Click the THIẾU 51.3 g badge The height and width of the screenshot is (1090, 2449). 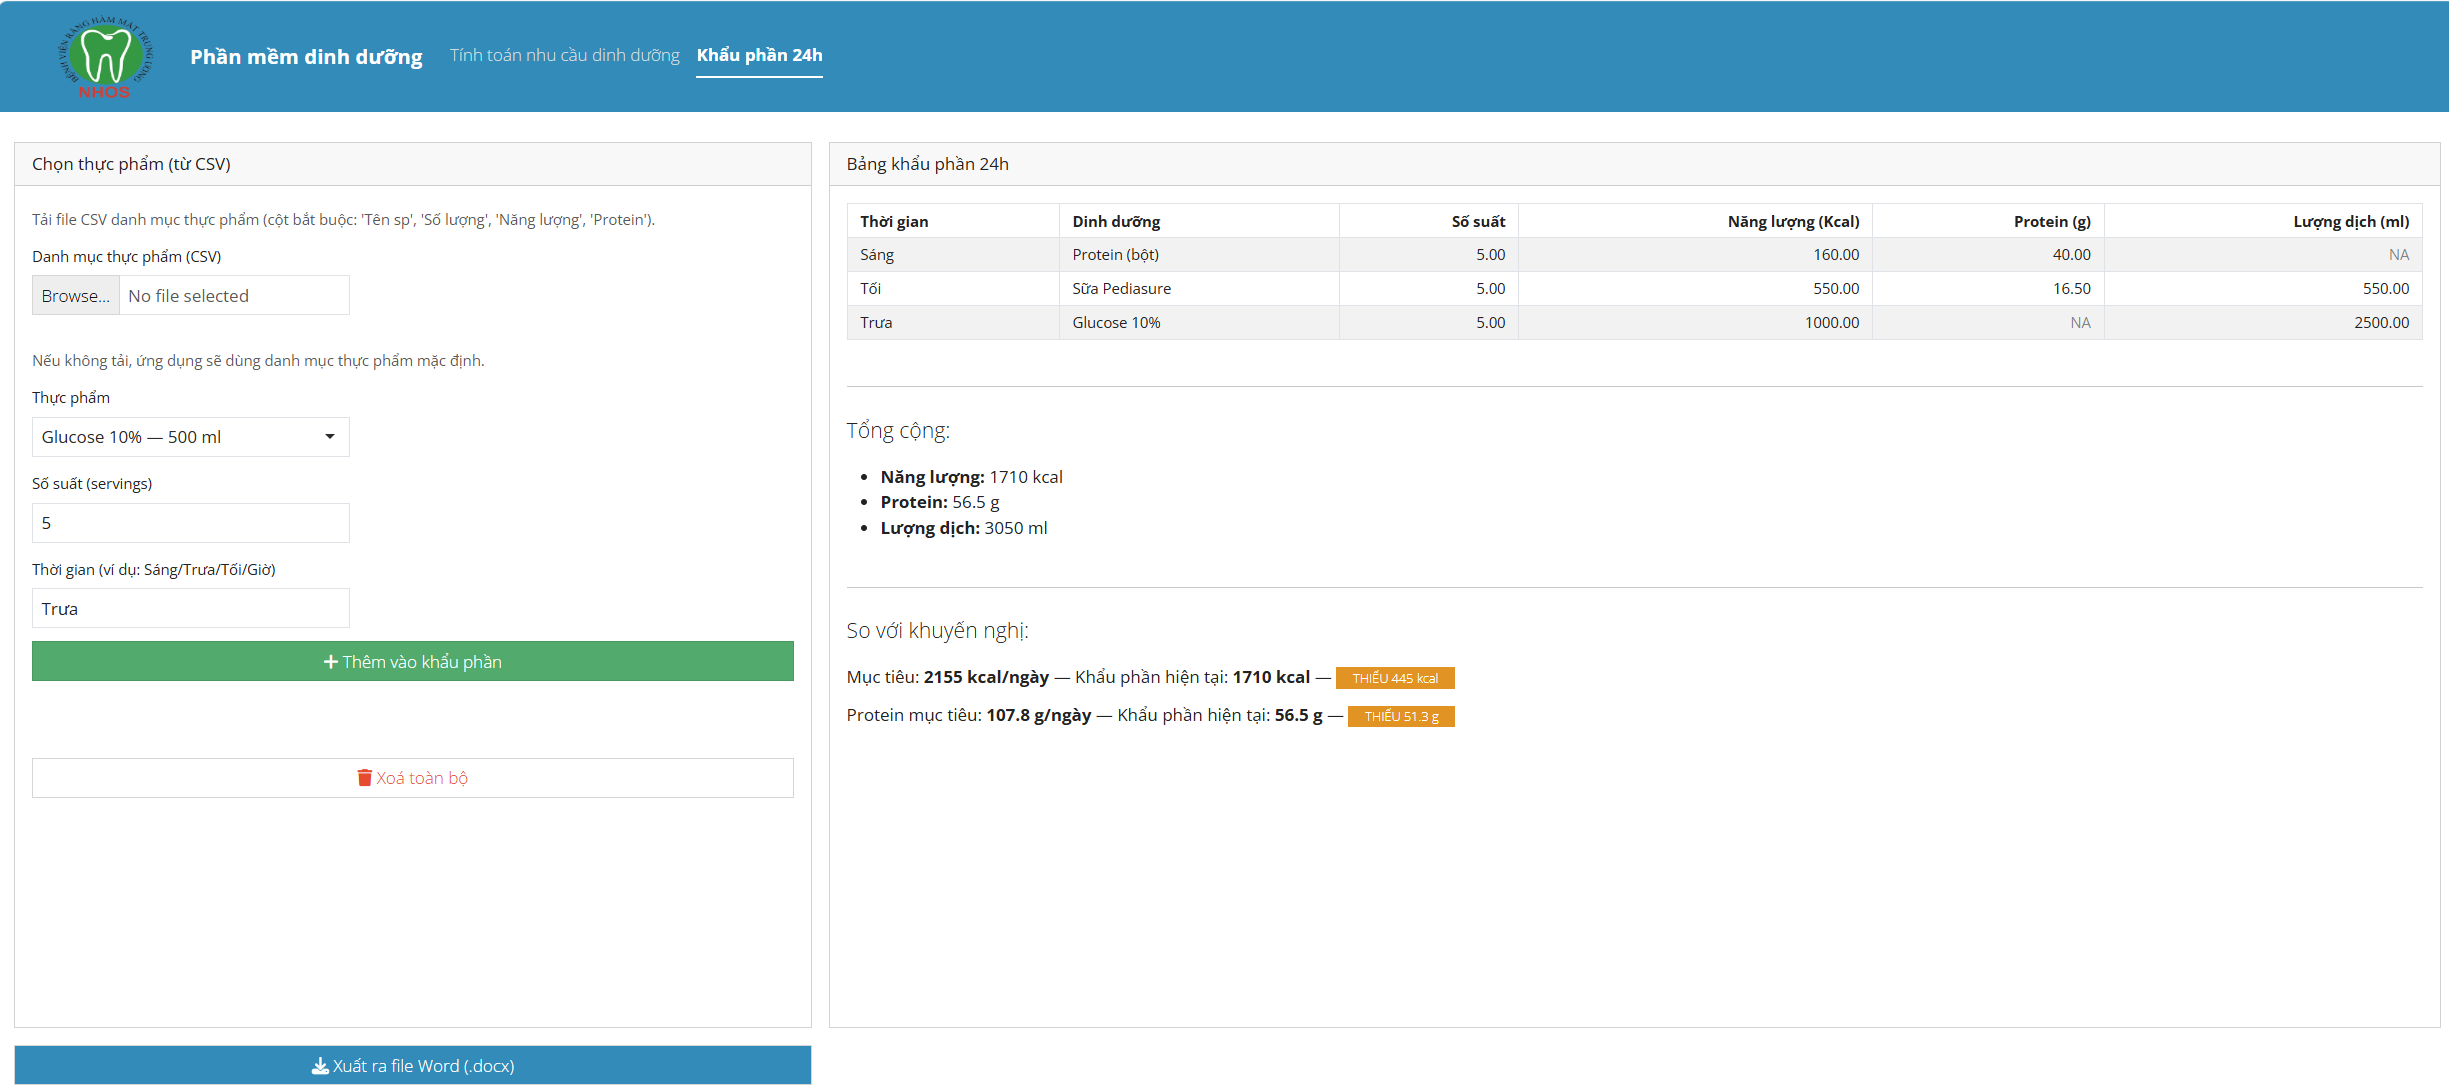pyautogui.click(x=1400, y=716)
